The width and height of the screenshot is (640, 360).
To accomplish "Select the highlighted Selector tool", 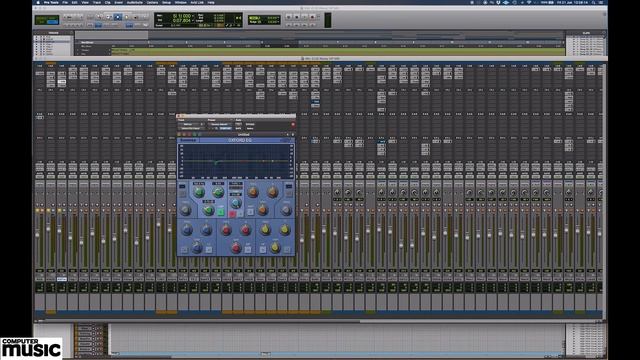I will (118, 17).
